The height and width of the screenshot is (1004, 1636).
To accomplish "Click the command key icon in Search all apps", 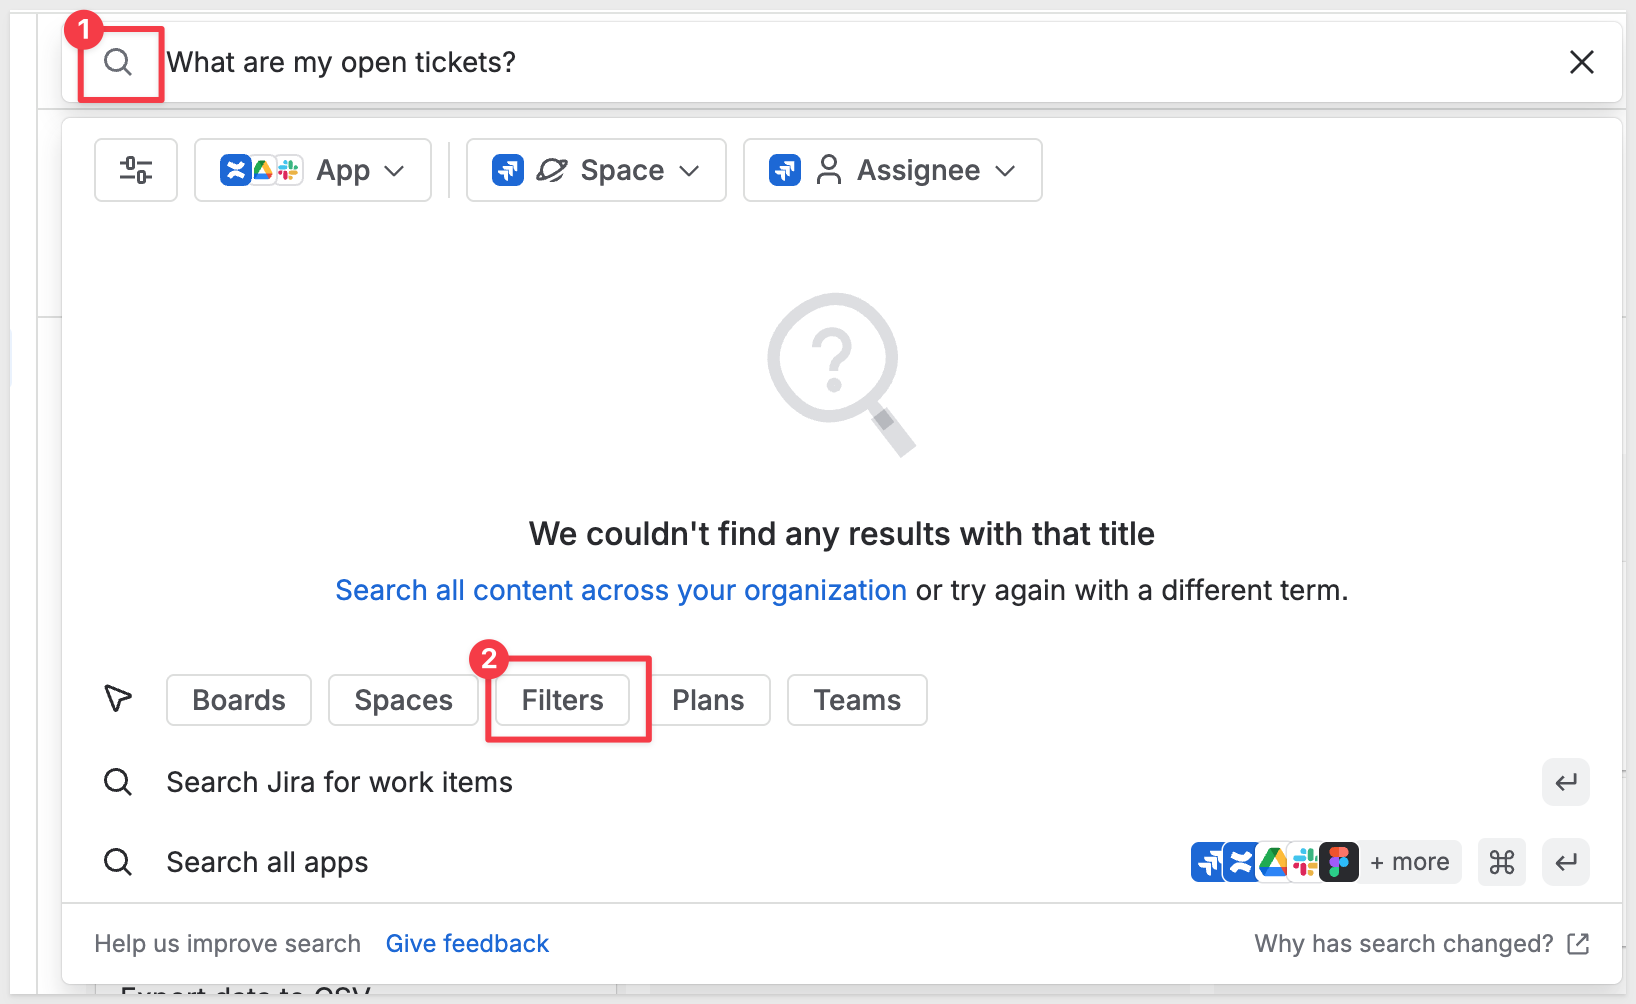I will (1501, 862).
